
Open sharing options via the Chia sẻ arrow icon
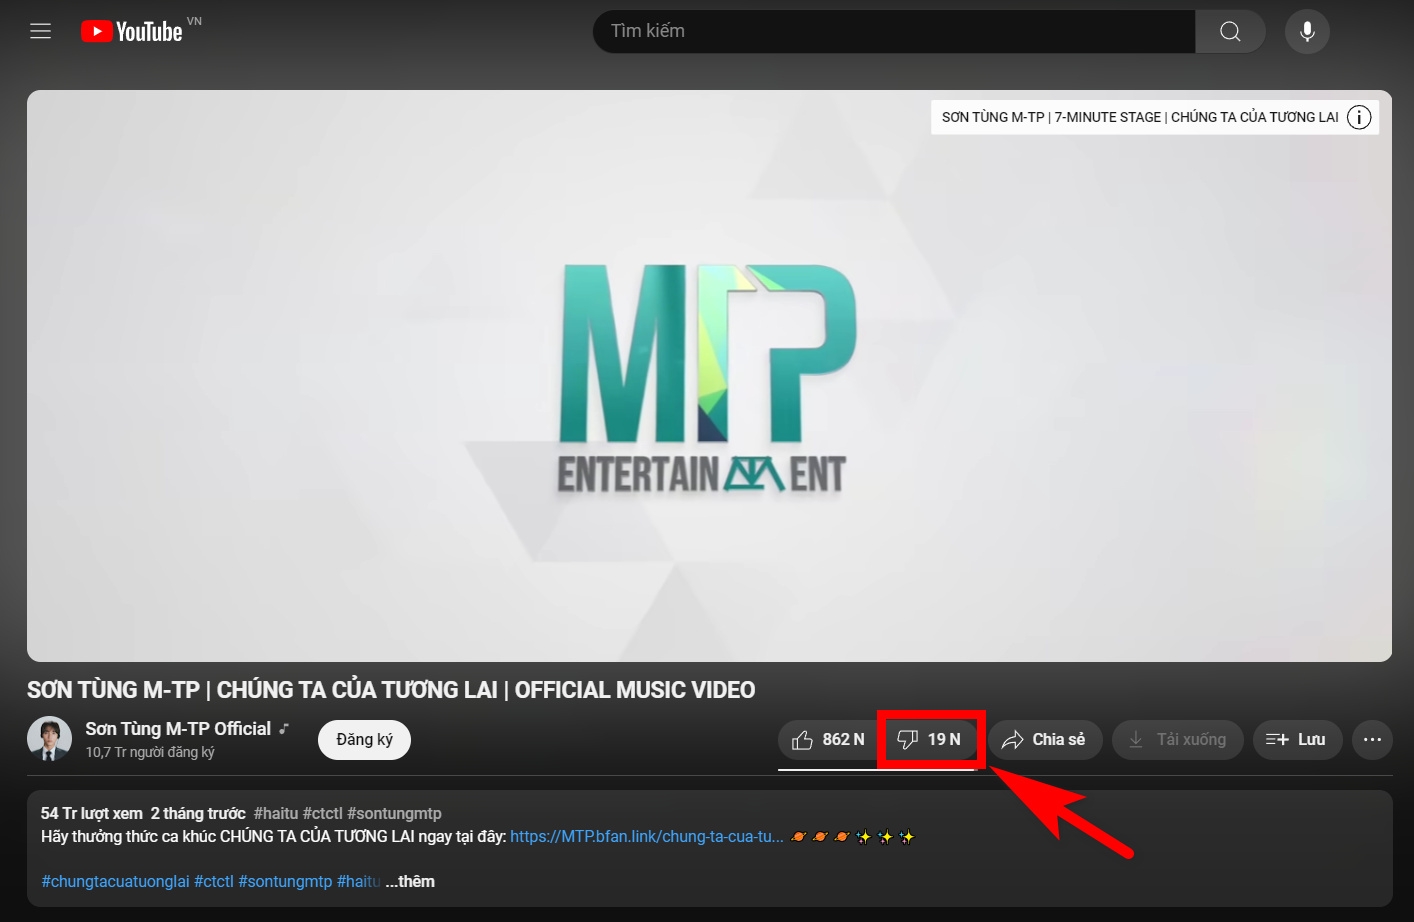coord(1014,739)
